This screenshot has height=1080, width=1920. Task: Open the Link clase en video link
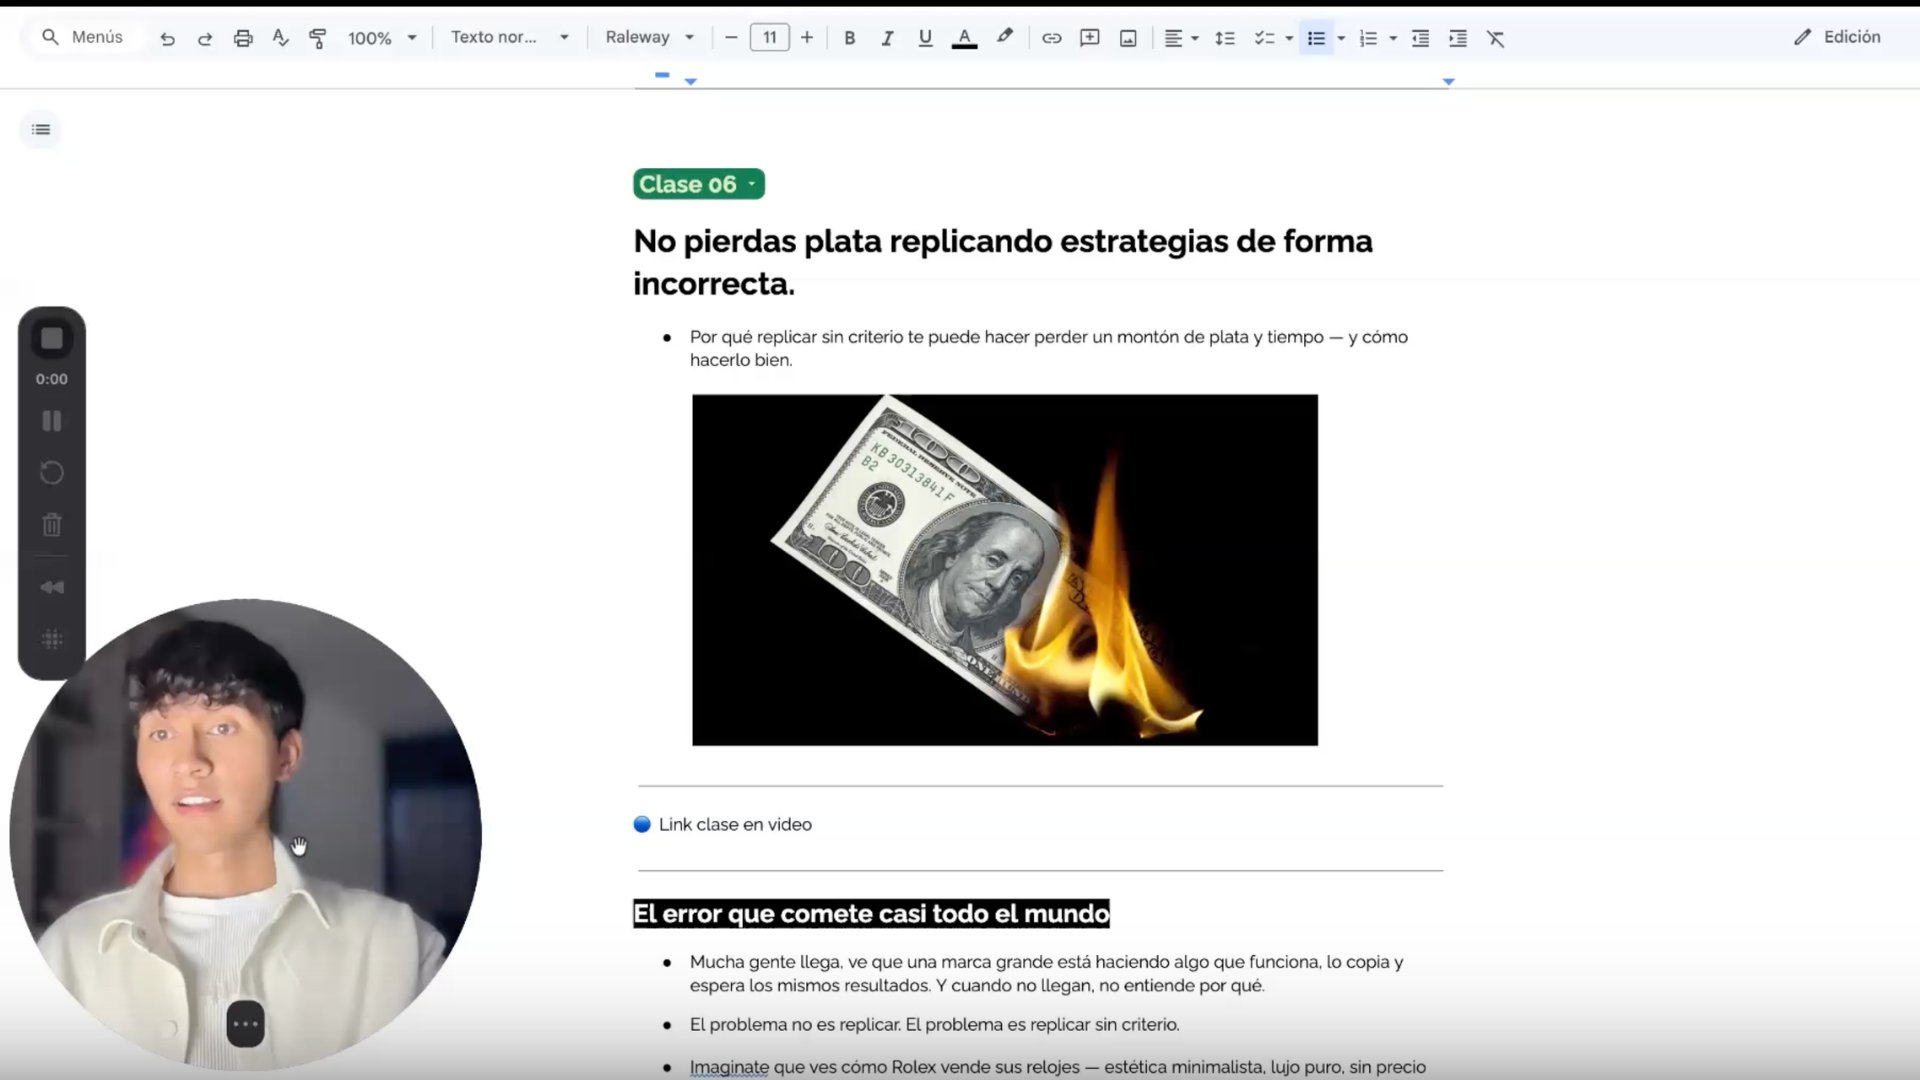735,825
